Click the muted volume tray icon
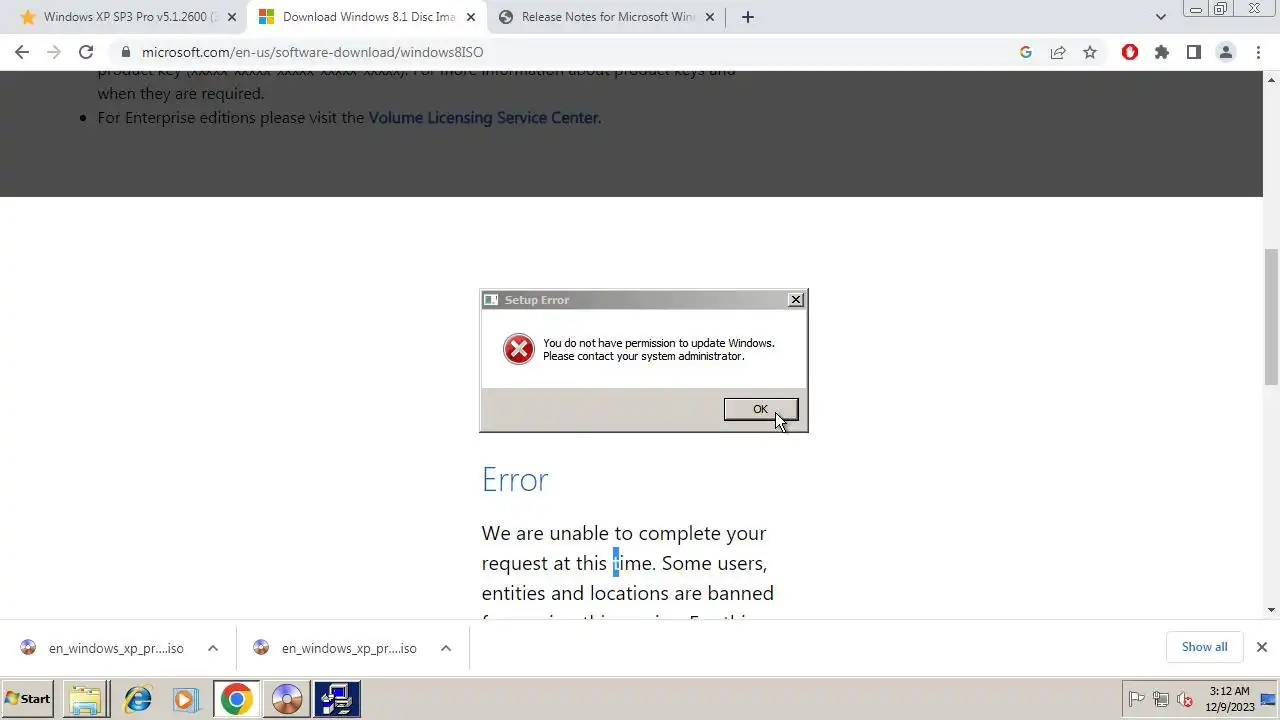This screenshot has height=720, width=1280. click(x=1185, y=699)
